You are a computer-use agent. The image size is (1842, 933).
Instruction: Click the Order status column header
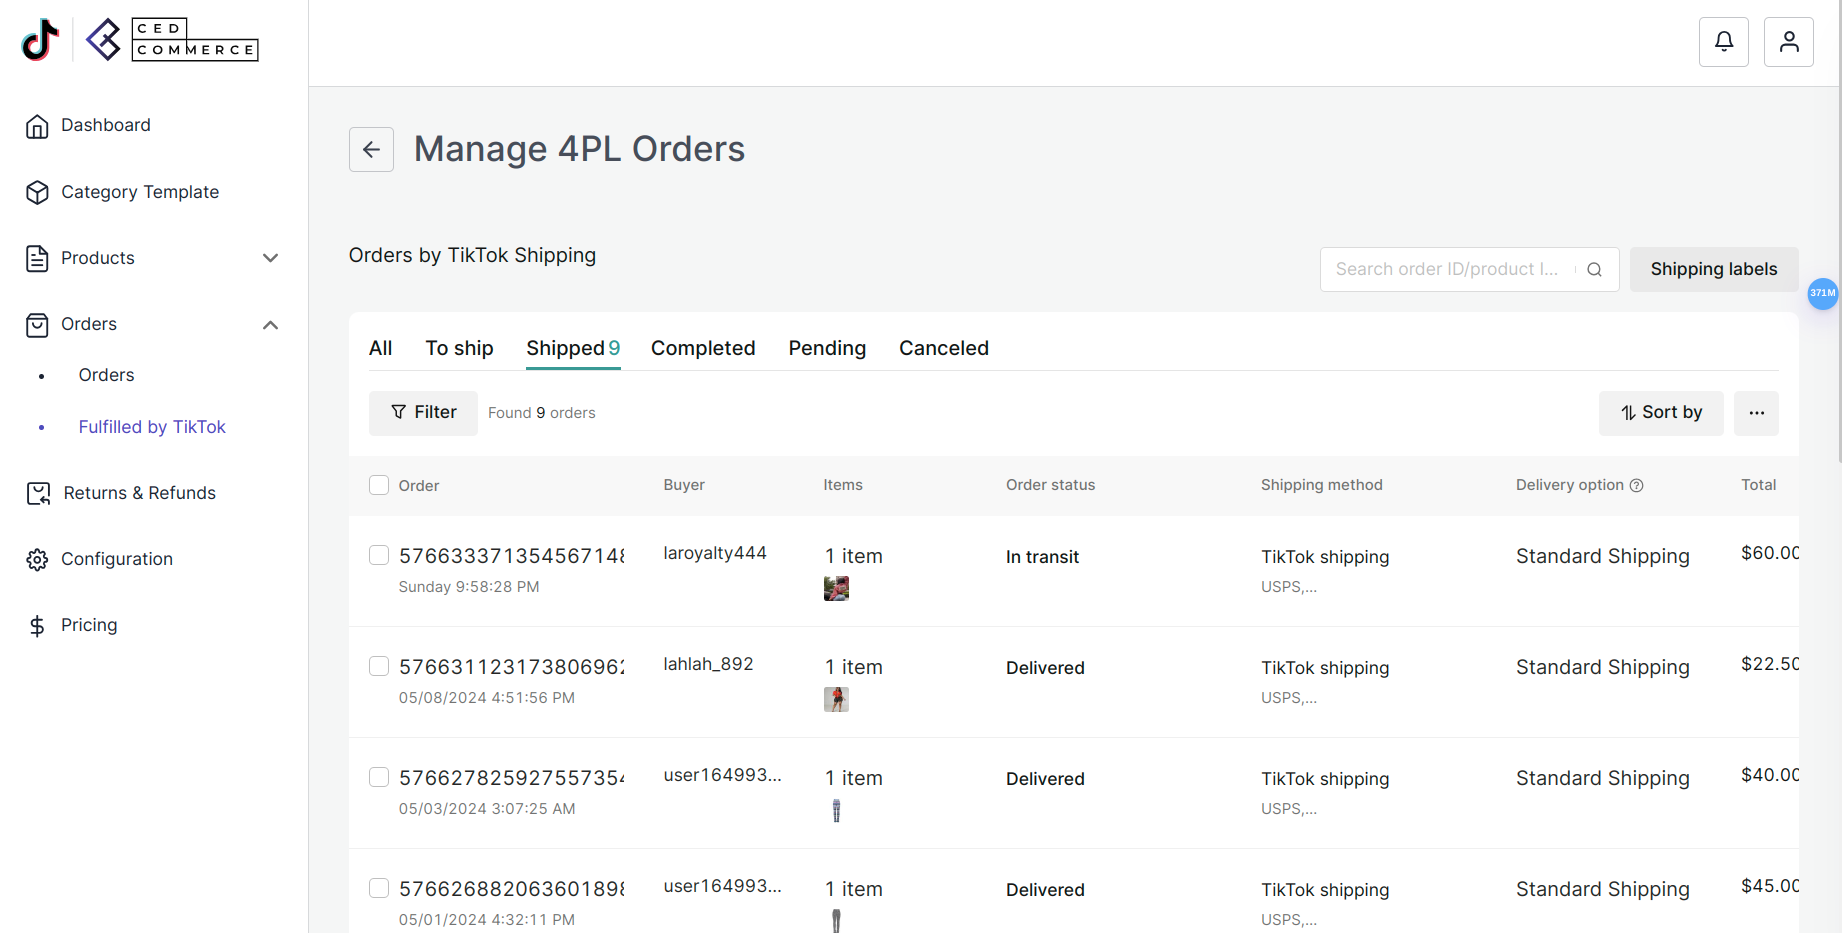tap(1050, 485)
